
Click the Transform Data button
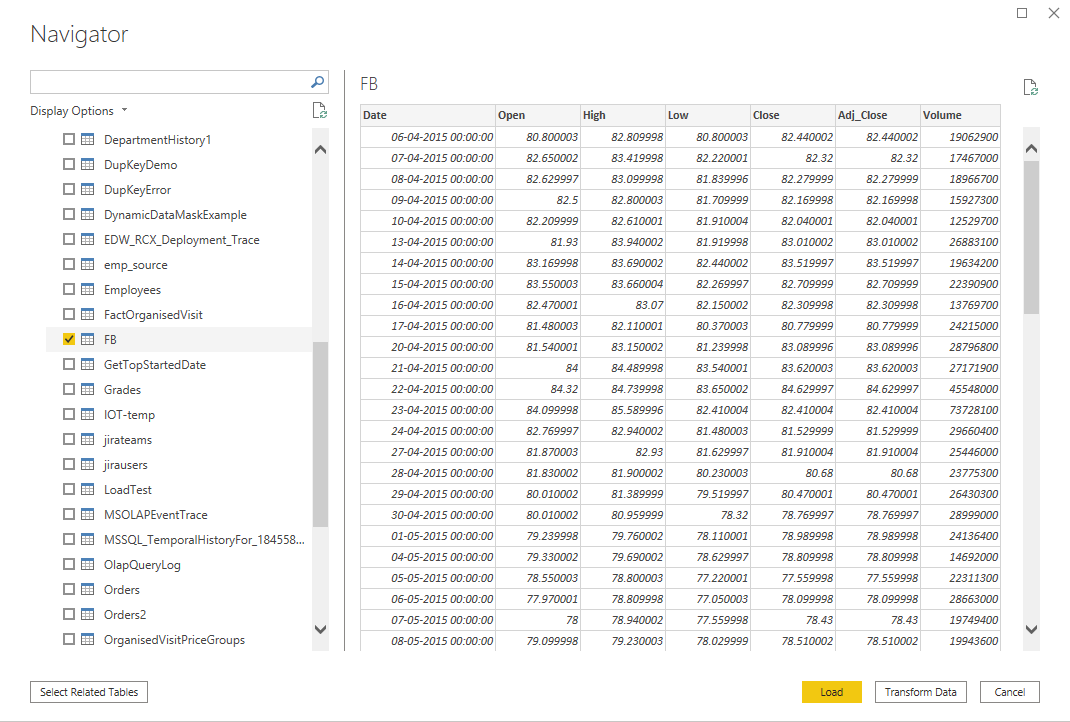pyautogui.click(x=920, y=692)
